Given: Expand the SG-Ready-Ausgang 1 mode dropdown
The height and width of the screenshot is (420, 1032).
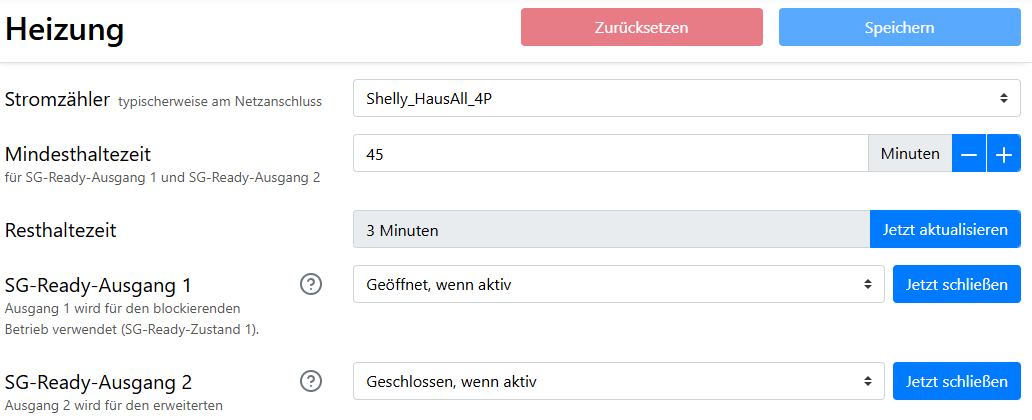Looking at the screenshot, I should (618, 284).
